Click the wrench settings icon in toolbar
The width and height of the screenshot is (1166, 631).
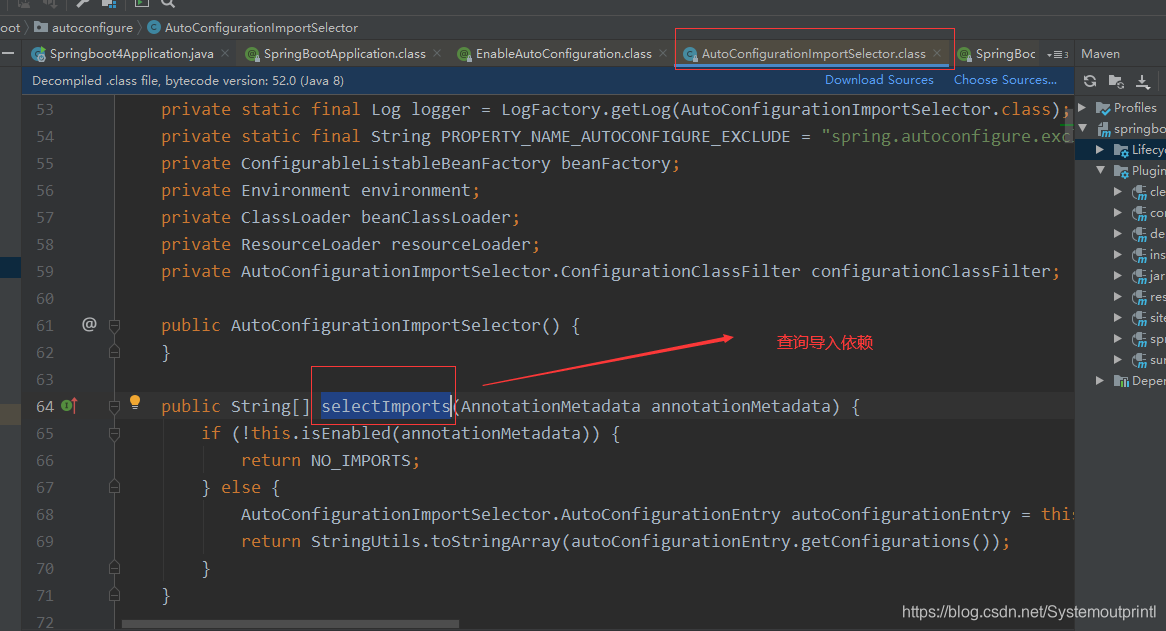(x=83, y=4)
